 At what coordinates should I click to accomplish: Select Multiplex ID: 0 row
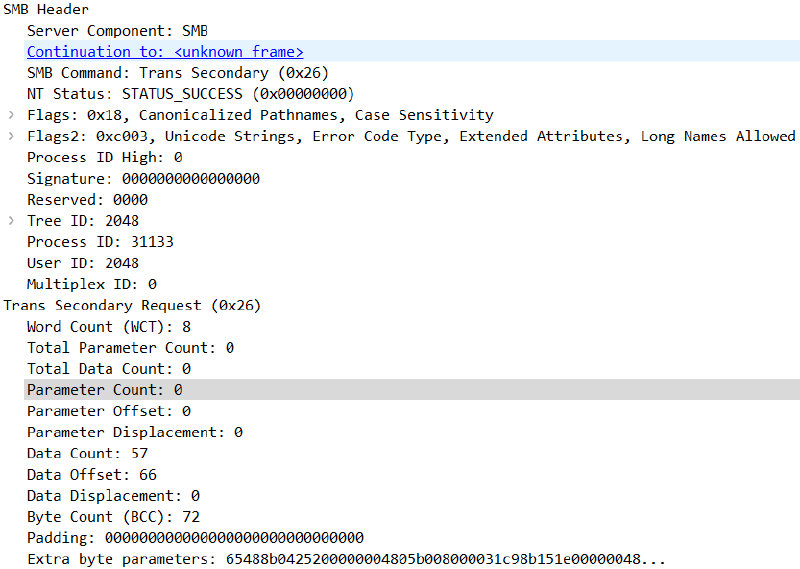91,284
